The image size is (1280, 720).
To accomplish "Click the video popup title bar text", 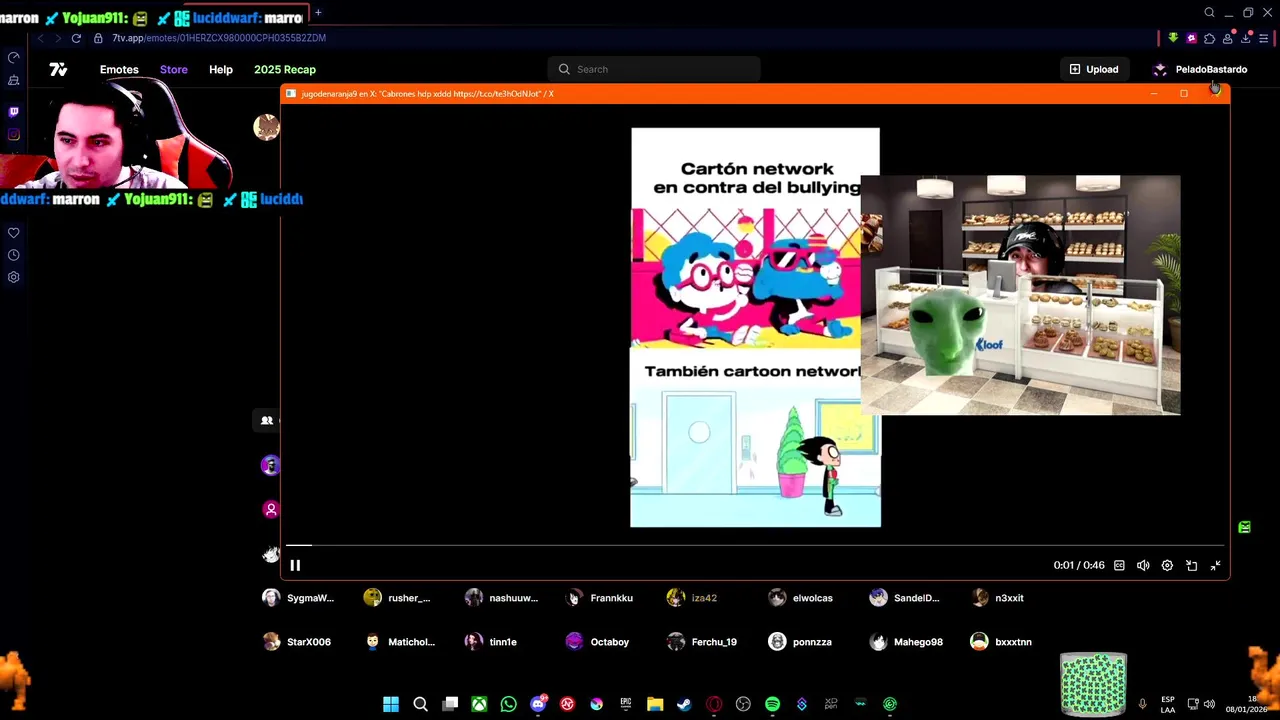I will [x=428, y=94].
